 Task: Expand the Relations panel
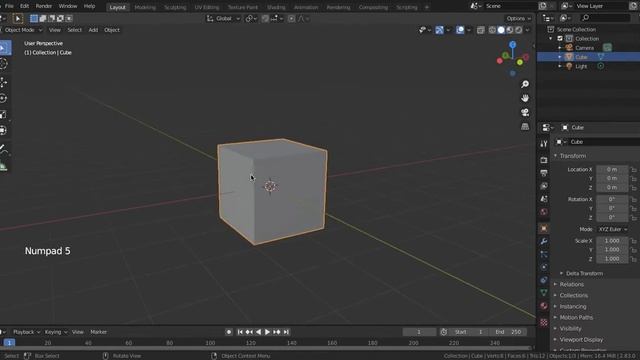571,284
